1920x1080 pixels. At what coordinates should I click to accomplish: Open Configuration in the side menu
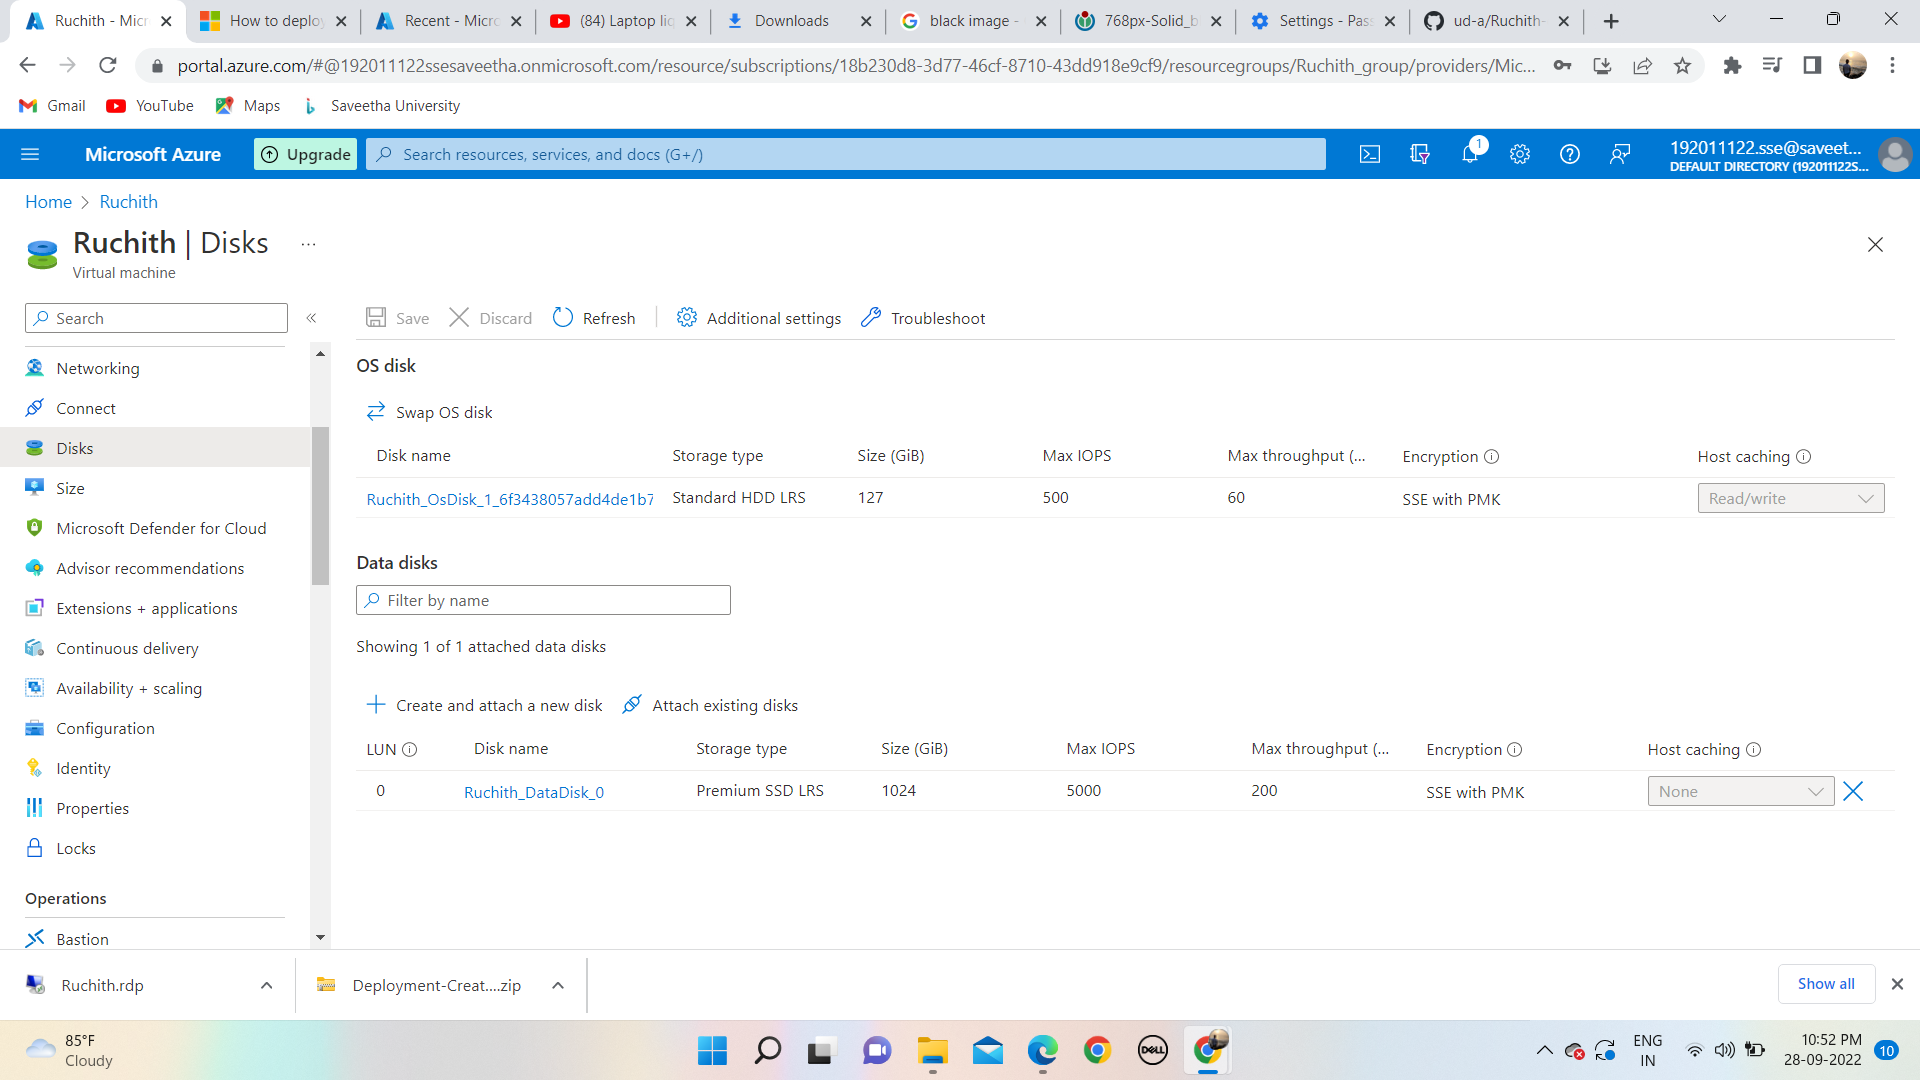tap(105, 728)
